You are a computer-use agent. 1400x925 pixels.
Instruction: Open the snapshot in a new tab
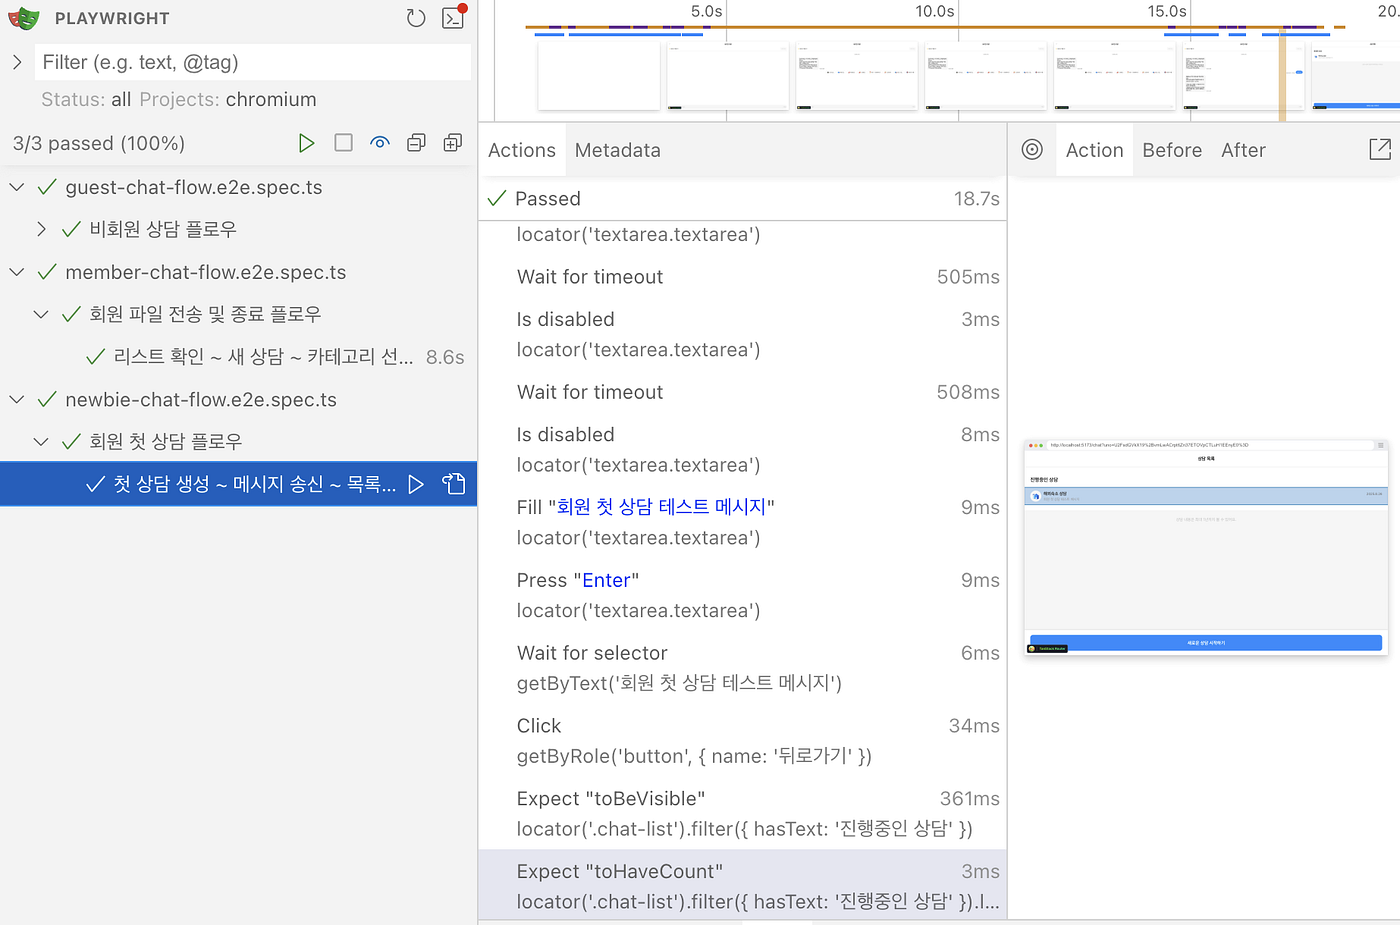[x=1380, y=149]
